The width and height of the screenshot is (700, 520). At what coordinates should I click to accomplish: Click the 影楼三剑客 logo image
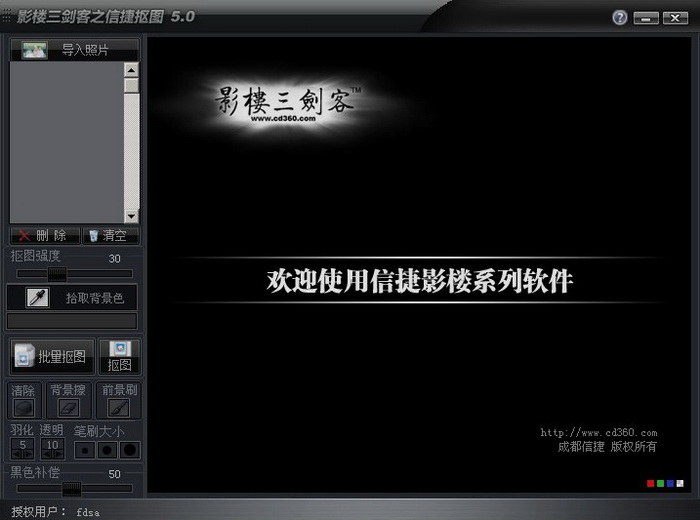pyautogui.click(x=288, y=104)
